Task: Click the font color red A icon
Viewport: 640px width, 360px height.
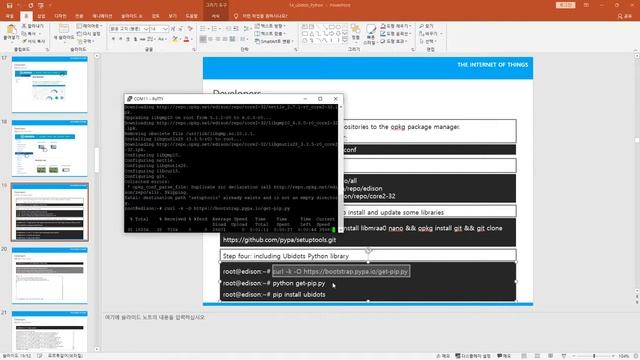Action: tap(186, 39)
